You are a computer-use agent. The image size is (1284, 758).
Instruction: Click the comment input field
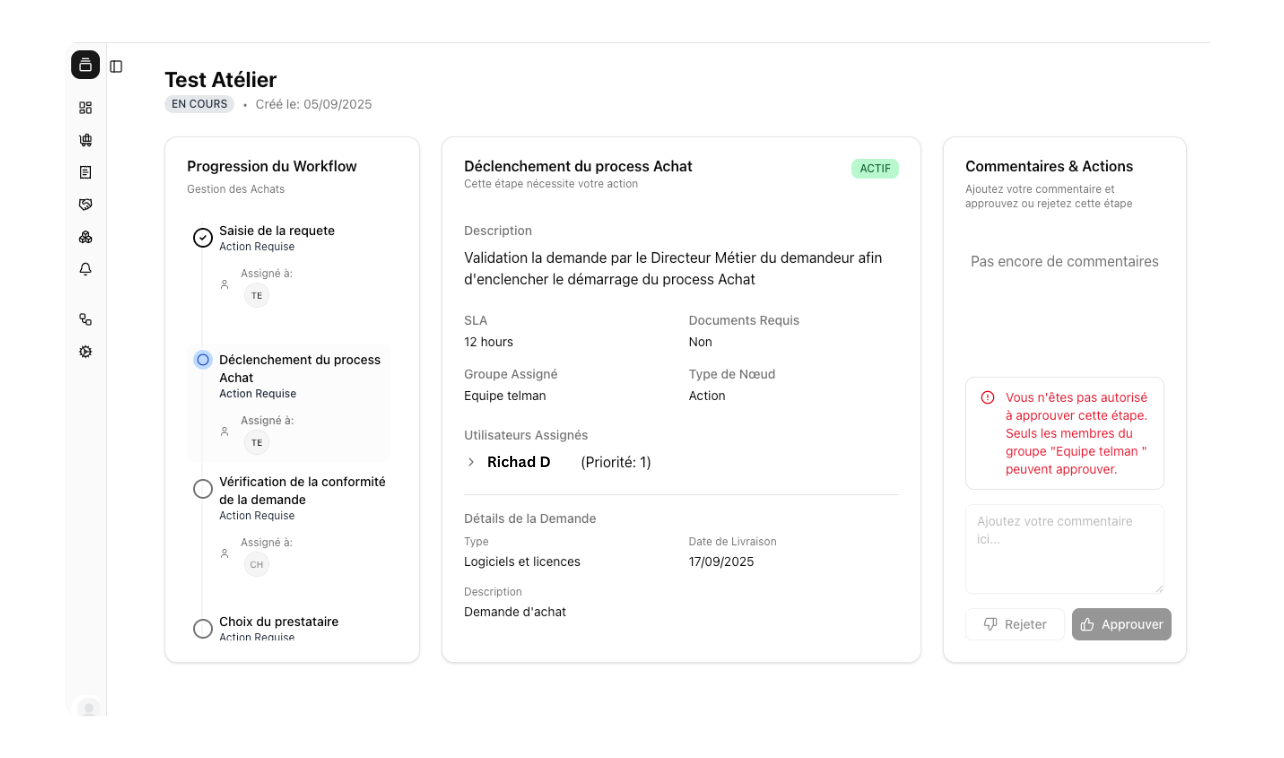click(1064, 548)
